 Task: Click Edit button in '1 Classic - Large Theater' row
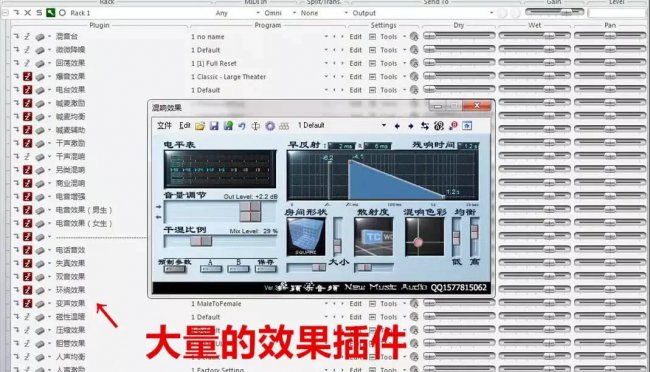pos(356,77)
